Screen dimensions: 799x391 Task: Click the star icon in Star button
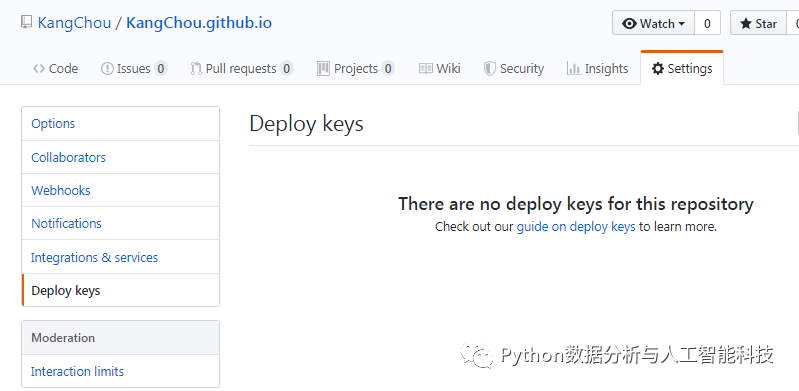click(746, 23)
